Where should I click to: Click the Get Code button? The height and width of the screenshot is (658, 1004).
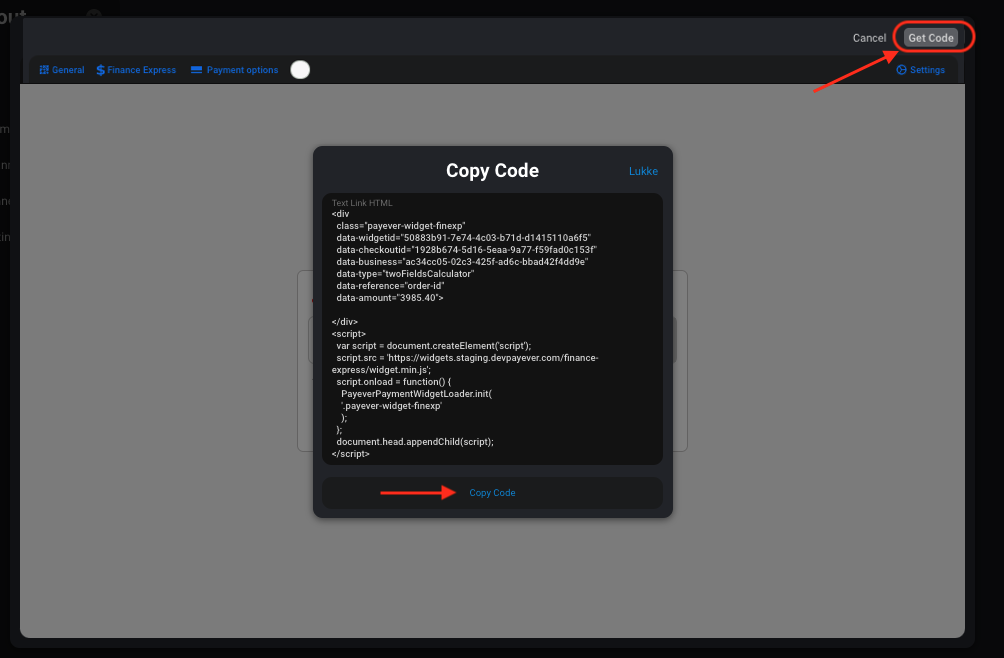tap(931, 38)
